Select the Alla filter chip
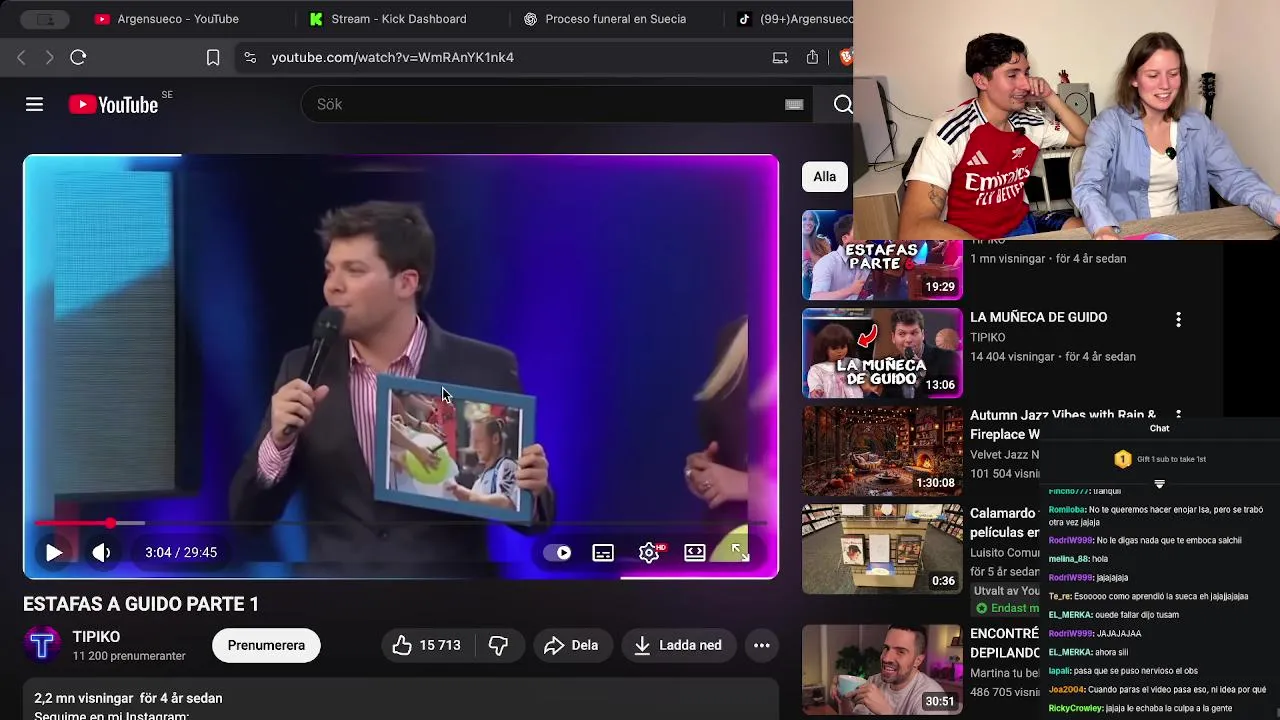Image resolution: width=1280 pixels, height=720 pixels. click(x=824, y=177)
